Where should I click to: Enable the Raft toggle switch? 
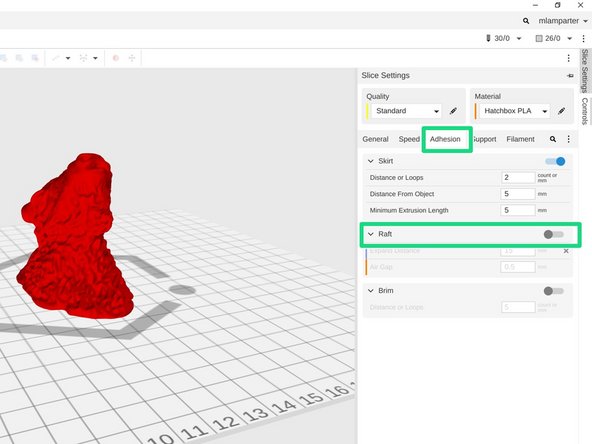tap(553, 234)
